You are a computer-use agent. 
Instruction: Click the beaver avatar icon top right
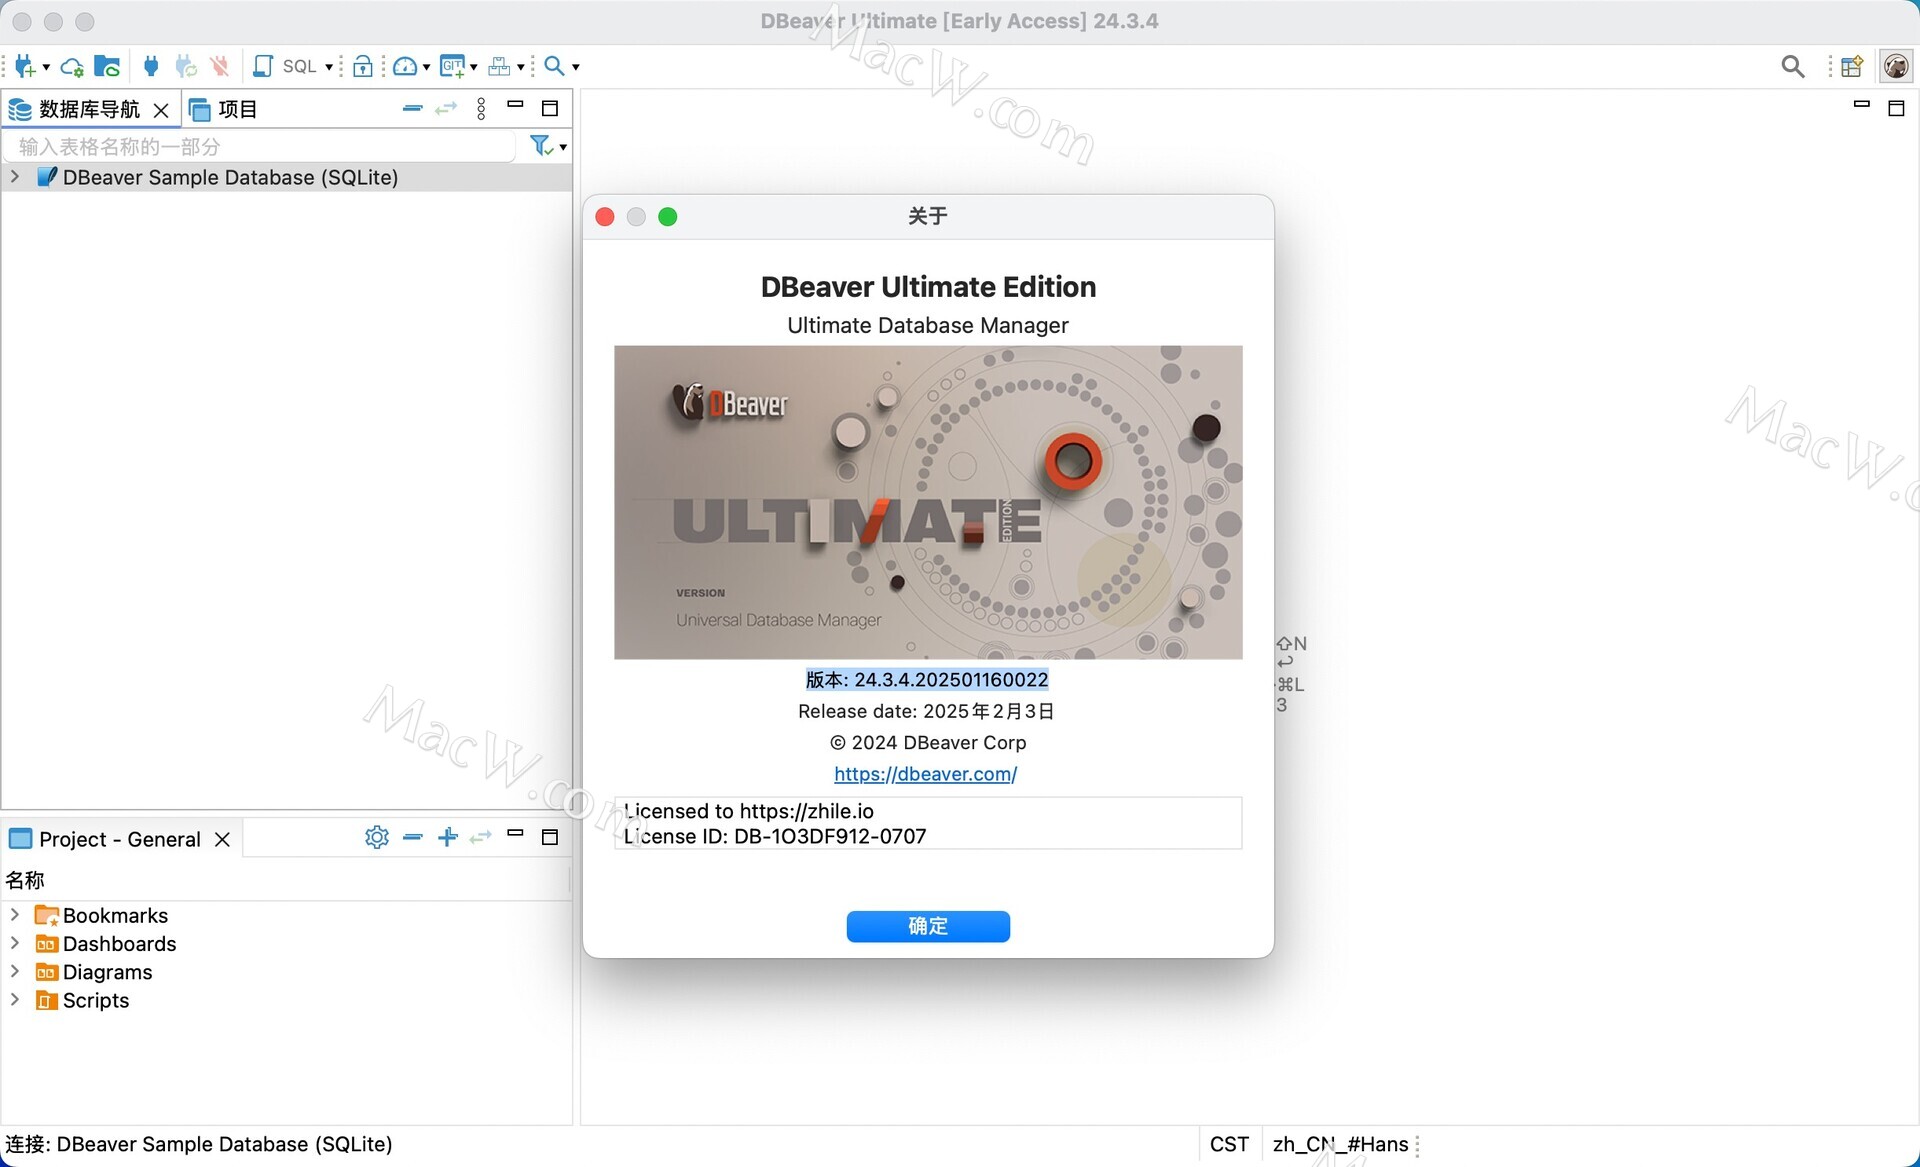click(1896, 66)
